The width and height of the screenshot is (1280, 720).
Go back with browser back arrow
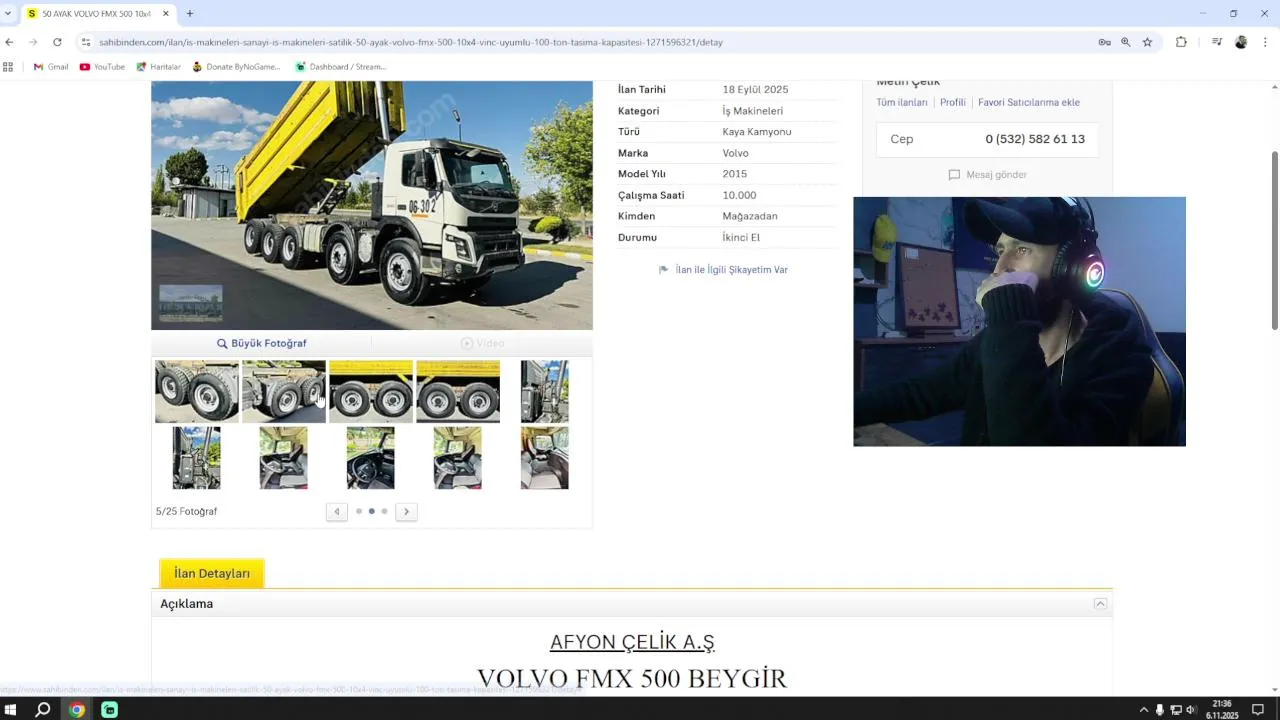click(x=9, y=42)
